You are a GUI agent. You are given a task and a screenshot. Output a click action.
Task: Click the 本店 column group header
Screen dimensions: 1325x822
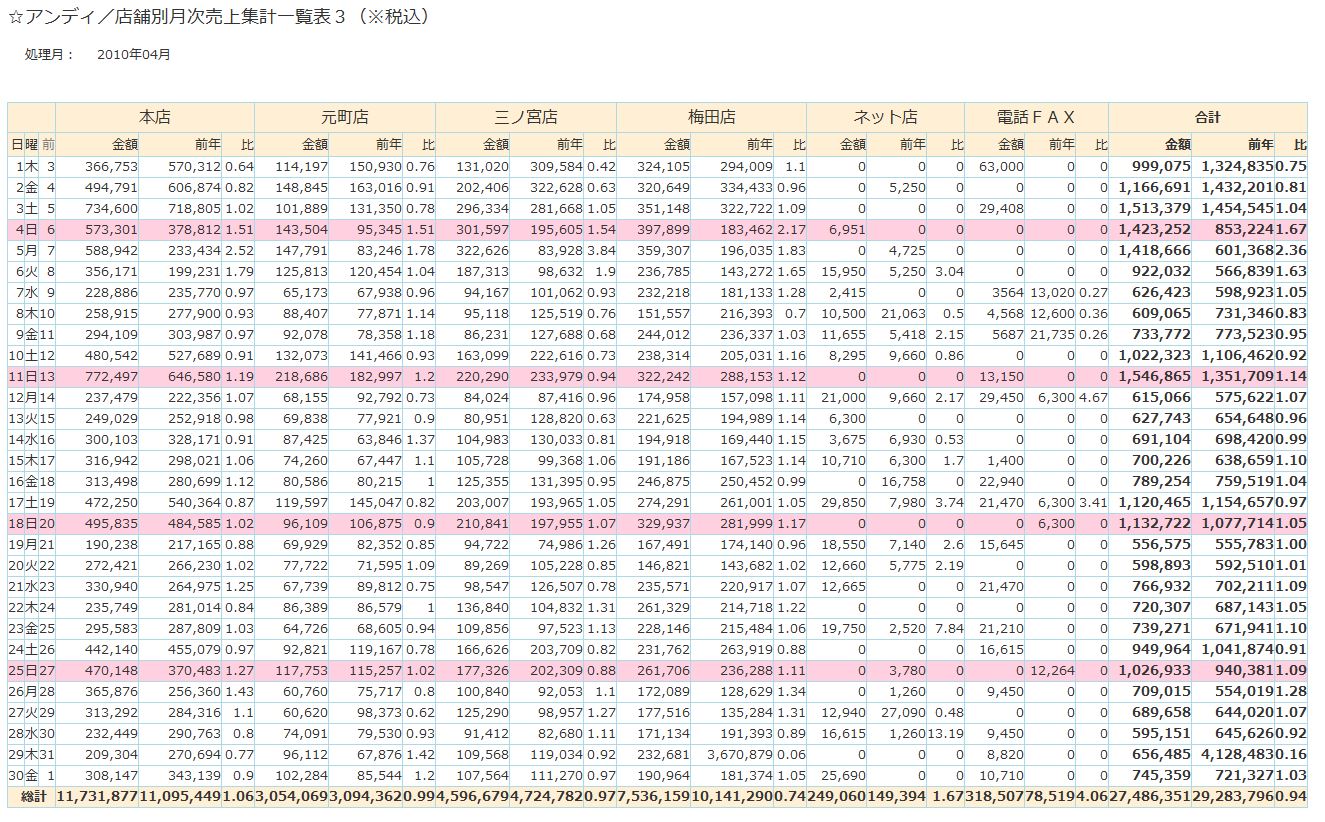click(x=155, y=117)
